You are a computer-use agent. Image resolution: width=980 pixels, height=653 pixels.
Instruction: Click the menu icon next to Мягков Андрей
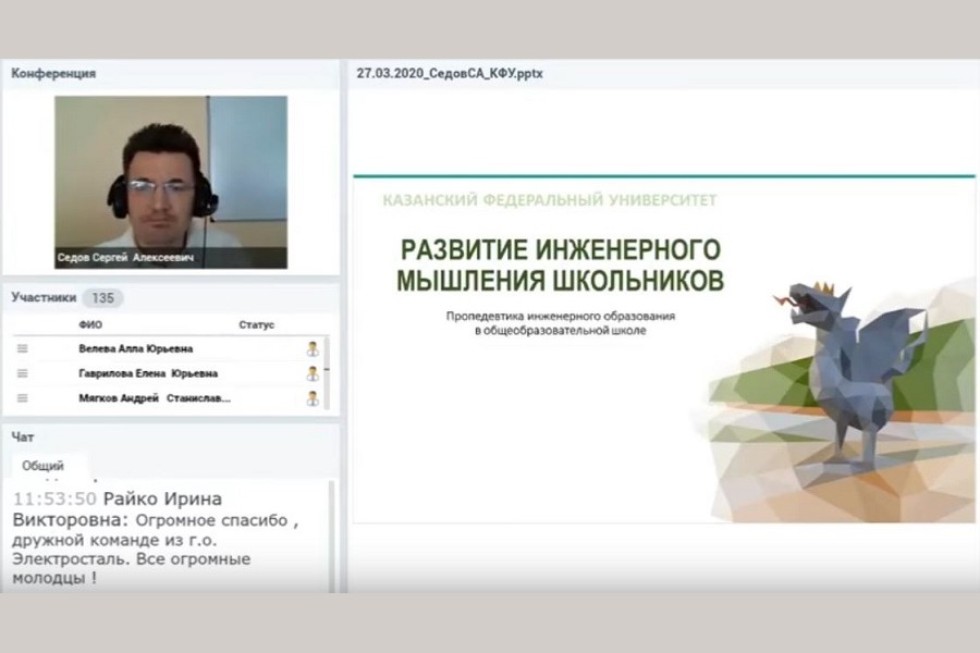(22, 398)
